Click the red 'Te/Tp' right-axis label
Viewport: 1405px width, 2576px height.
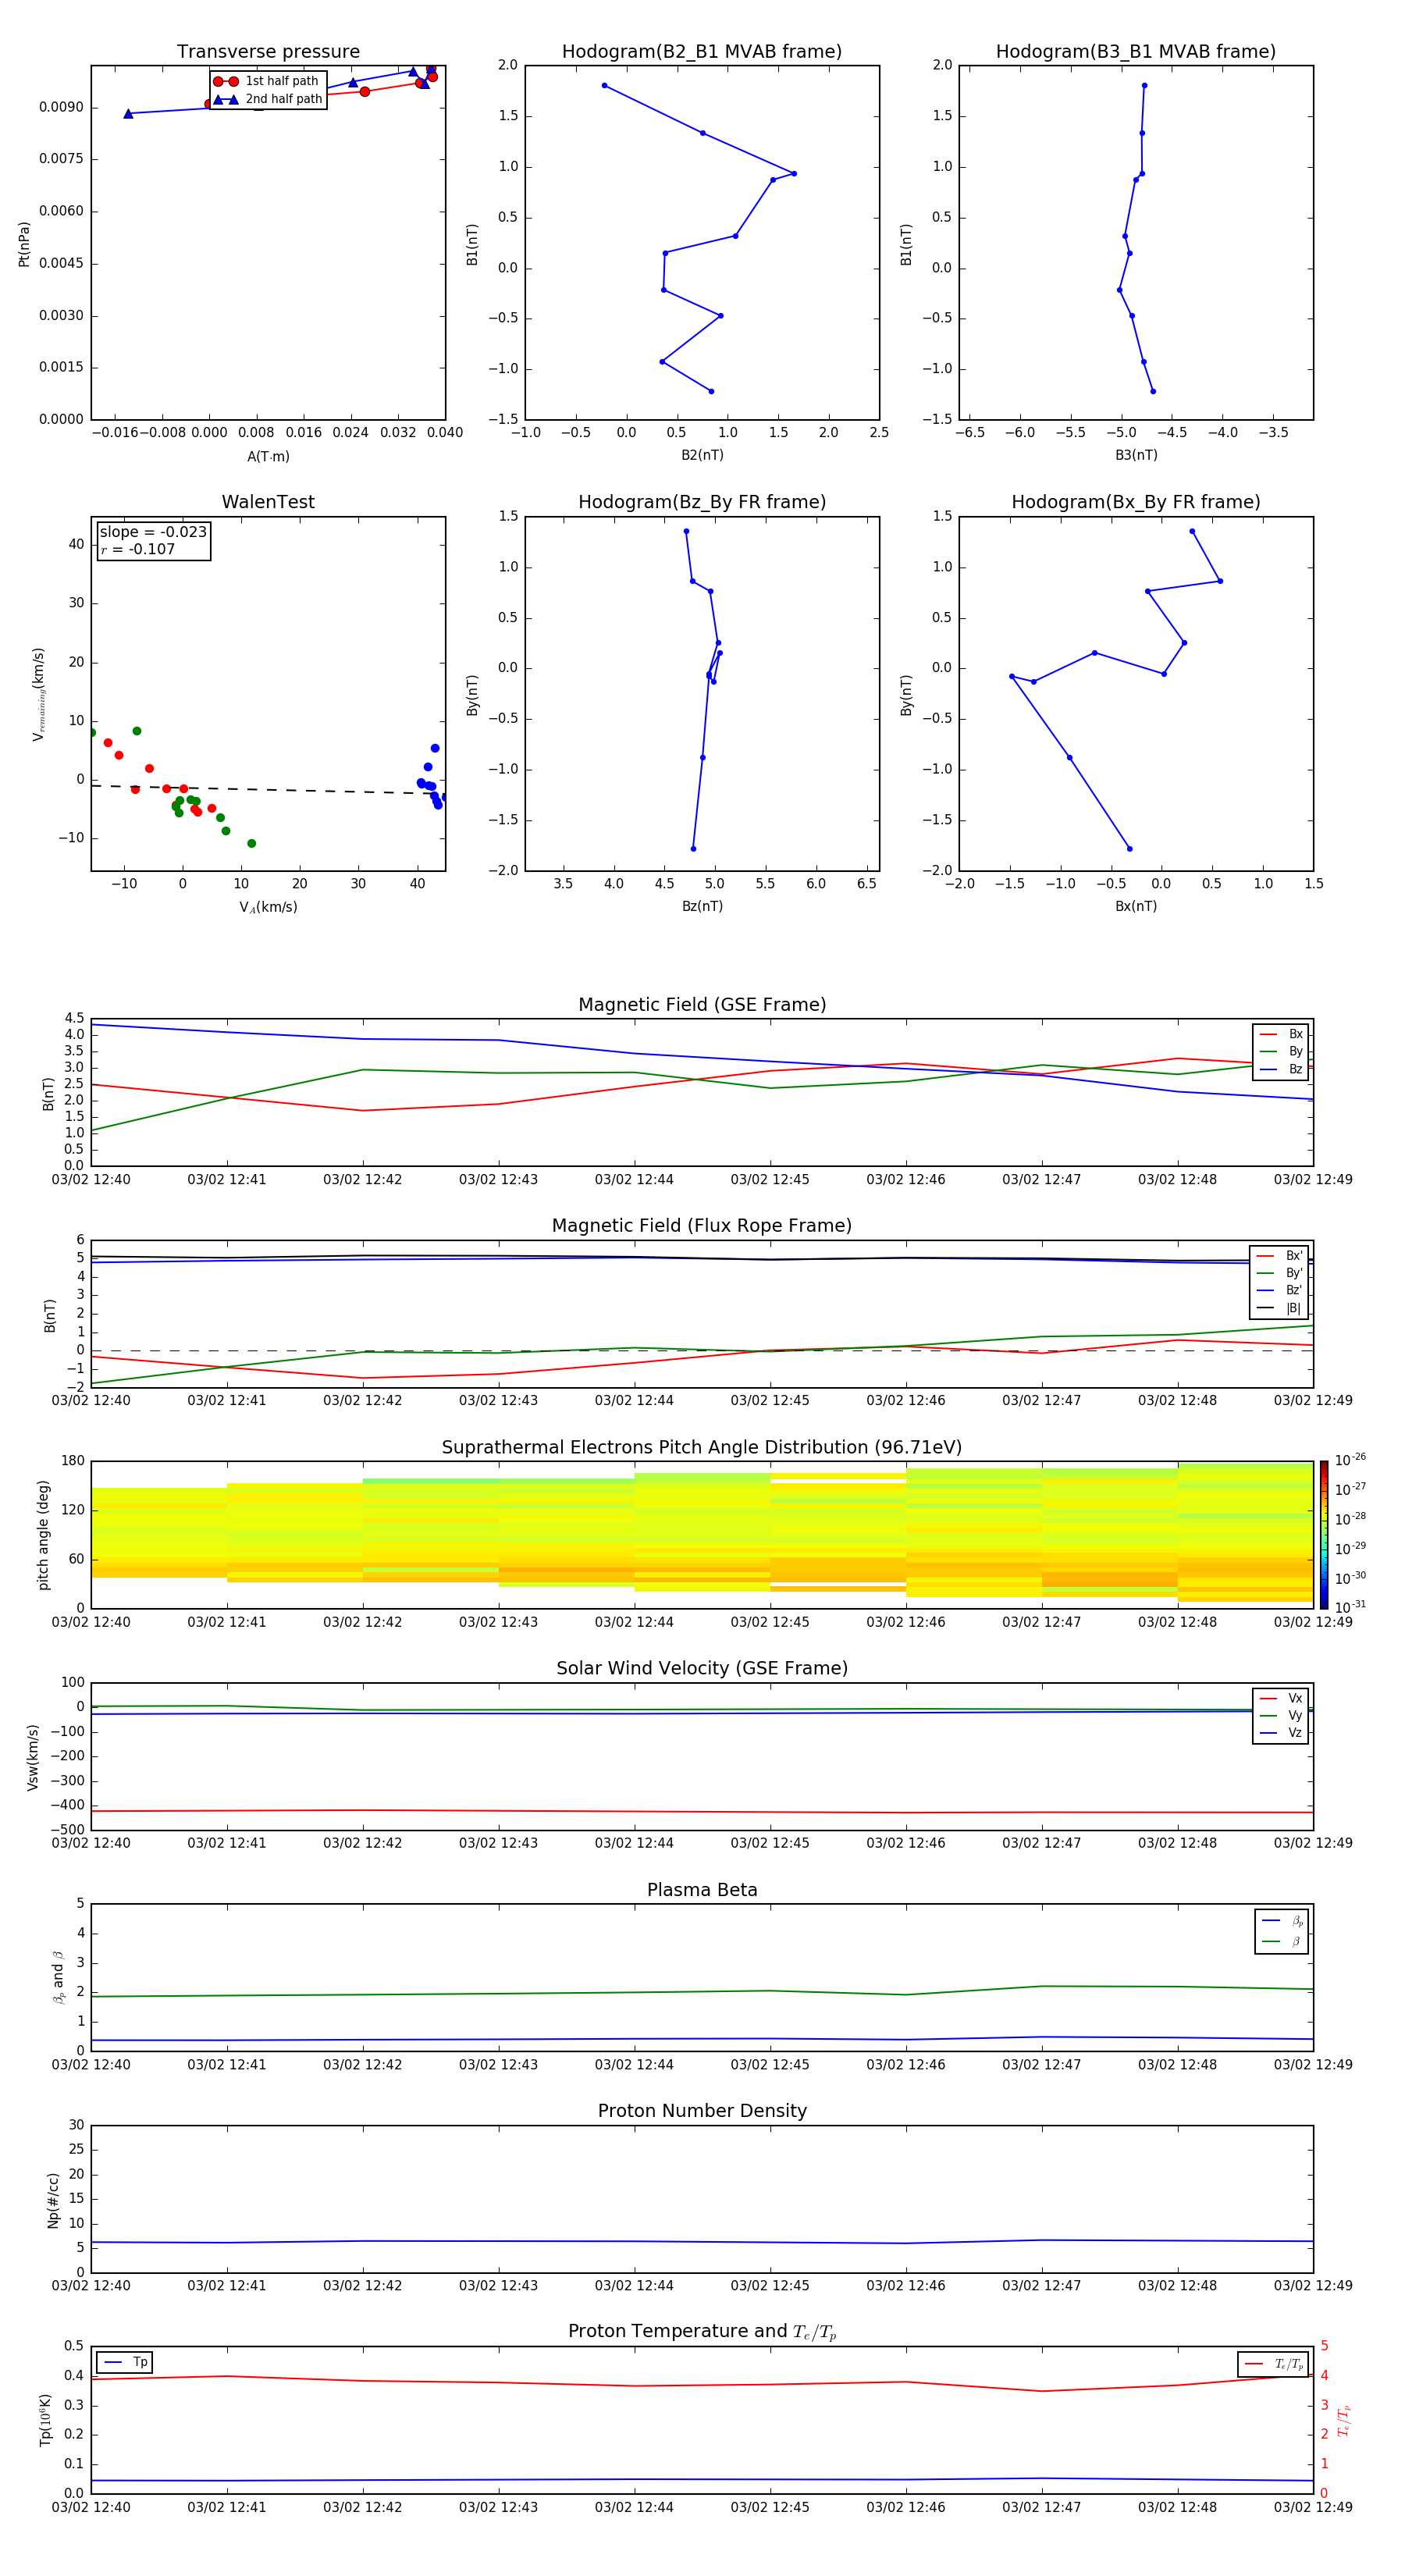click(x=1344, y=2421)
